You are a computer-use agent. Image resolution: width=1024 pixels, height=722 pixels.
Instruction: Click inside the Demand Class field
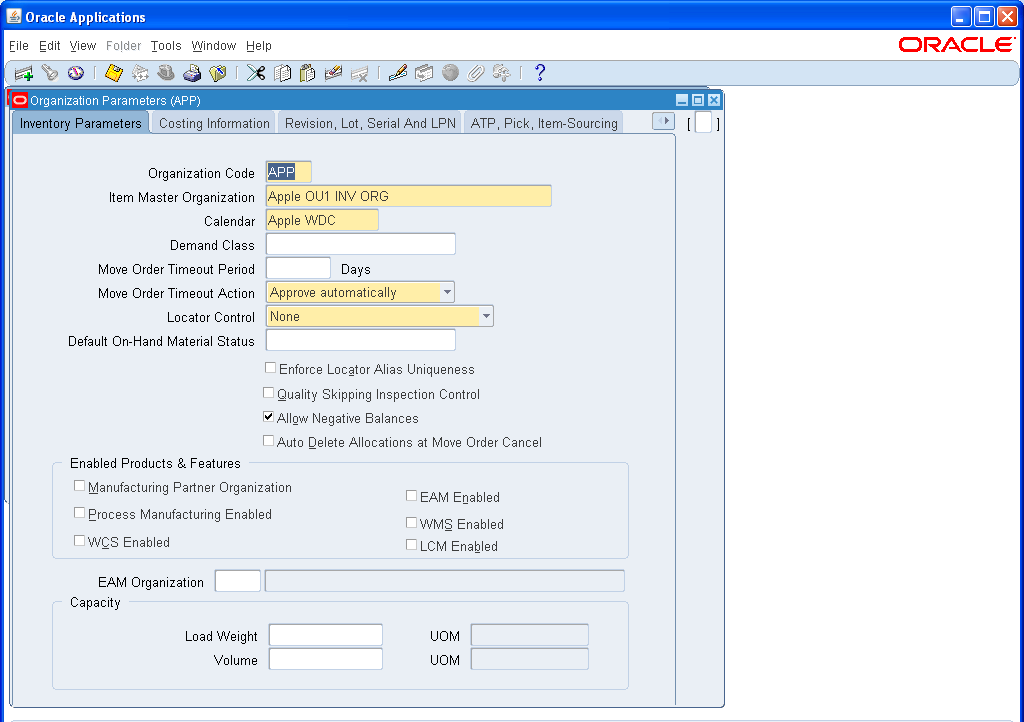click(360, 243)
